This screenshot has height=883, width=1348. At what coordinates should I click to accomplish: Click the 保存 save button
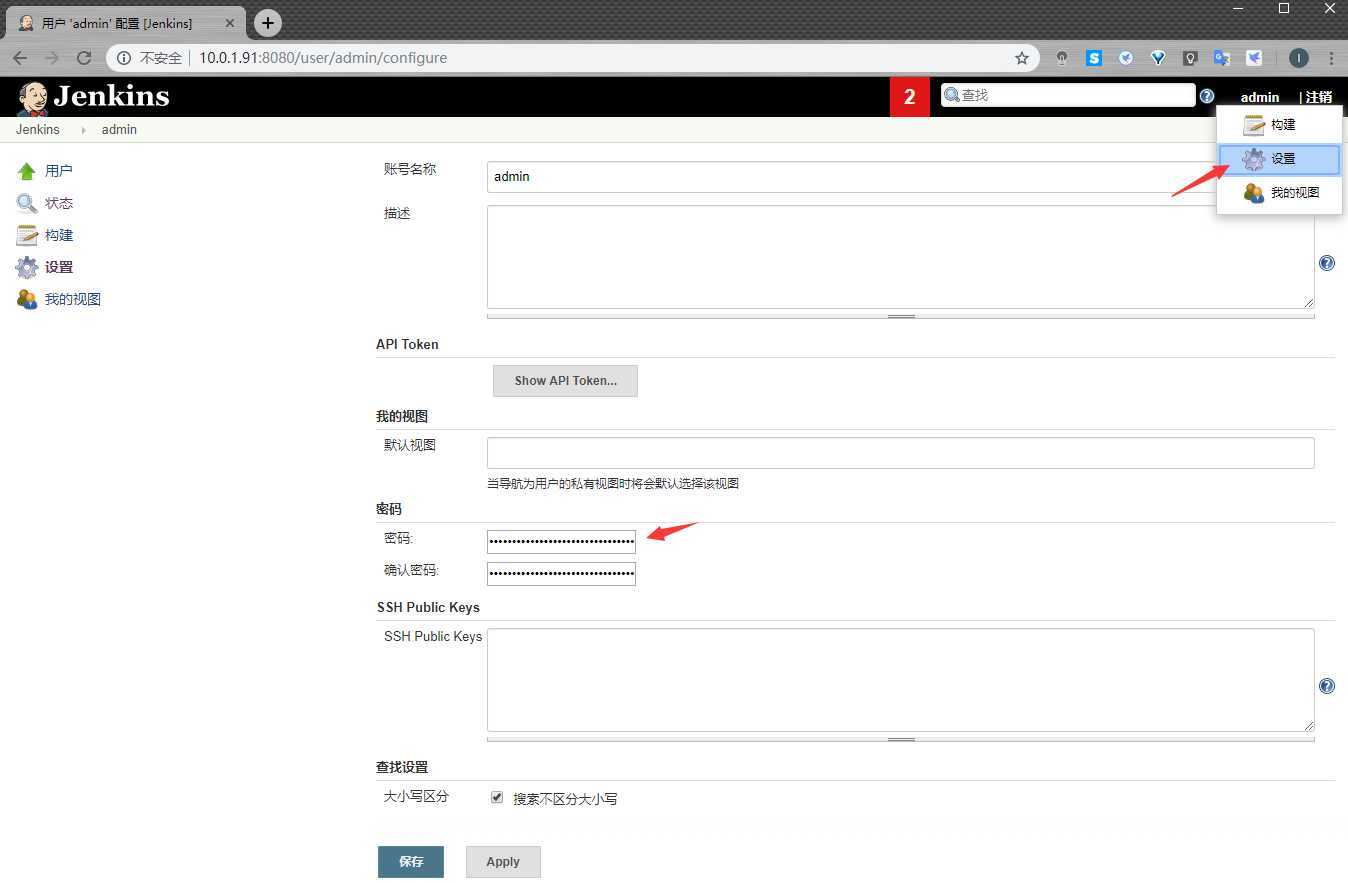coord(410,862)
